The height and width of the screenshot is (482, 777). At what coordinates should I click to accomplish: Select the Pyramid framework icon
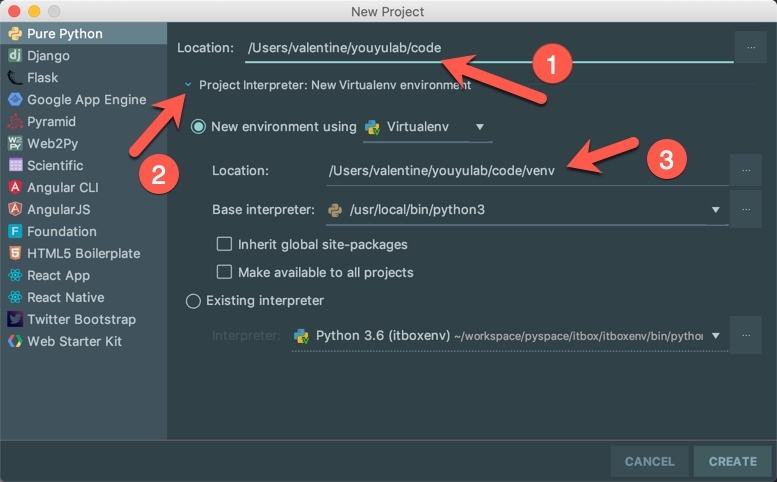15,122
